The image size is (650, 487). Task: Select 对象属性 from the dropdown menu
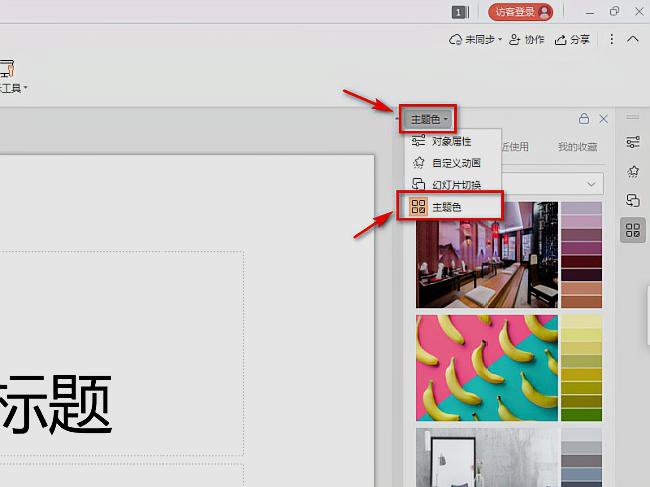(453, 141)
